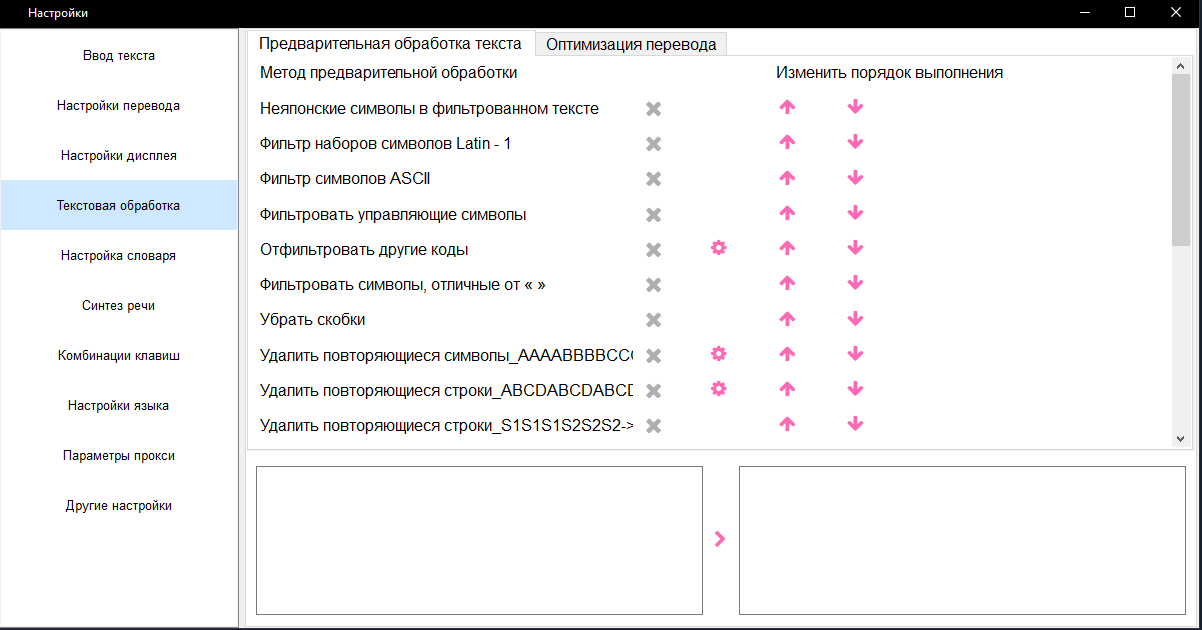1202x630 pixels.
Task: Move 'Убрать скобки' up
Action: (787, 318)
